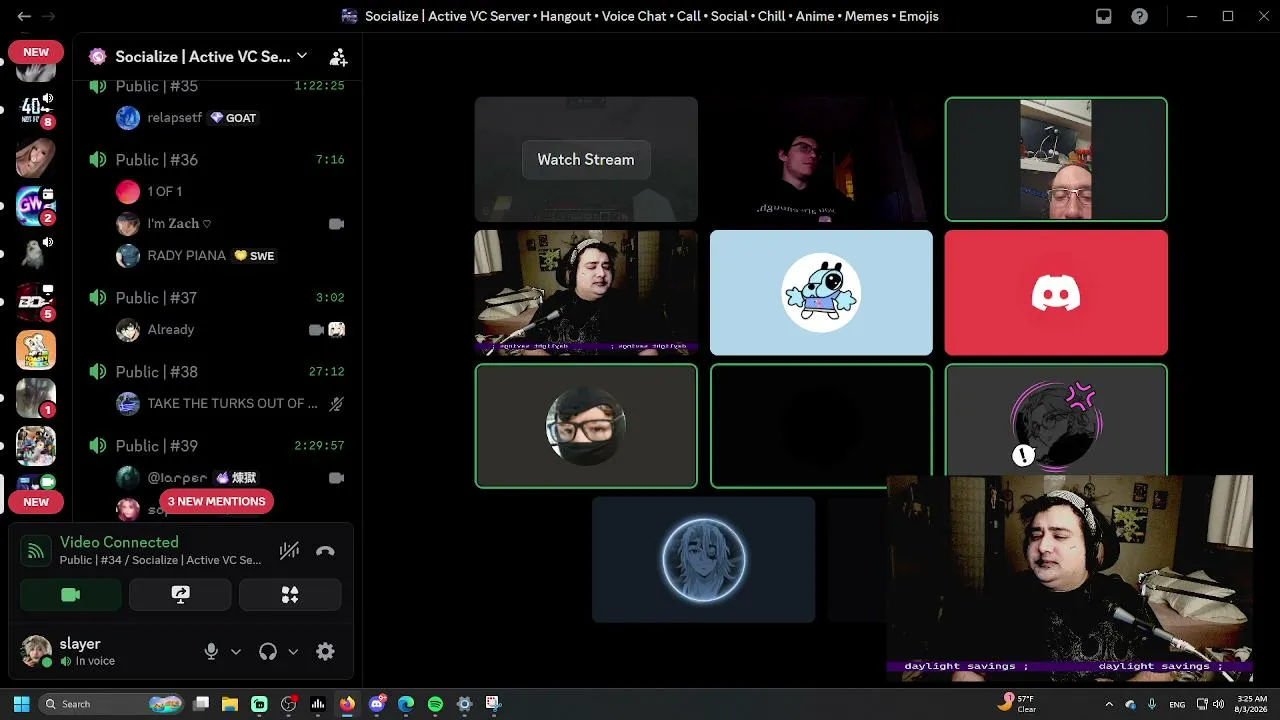Expand microphone input options arrow
The height and width of the screenshot is (720, 1280).
(x=236, y=652)
